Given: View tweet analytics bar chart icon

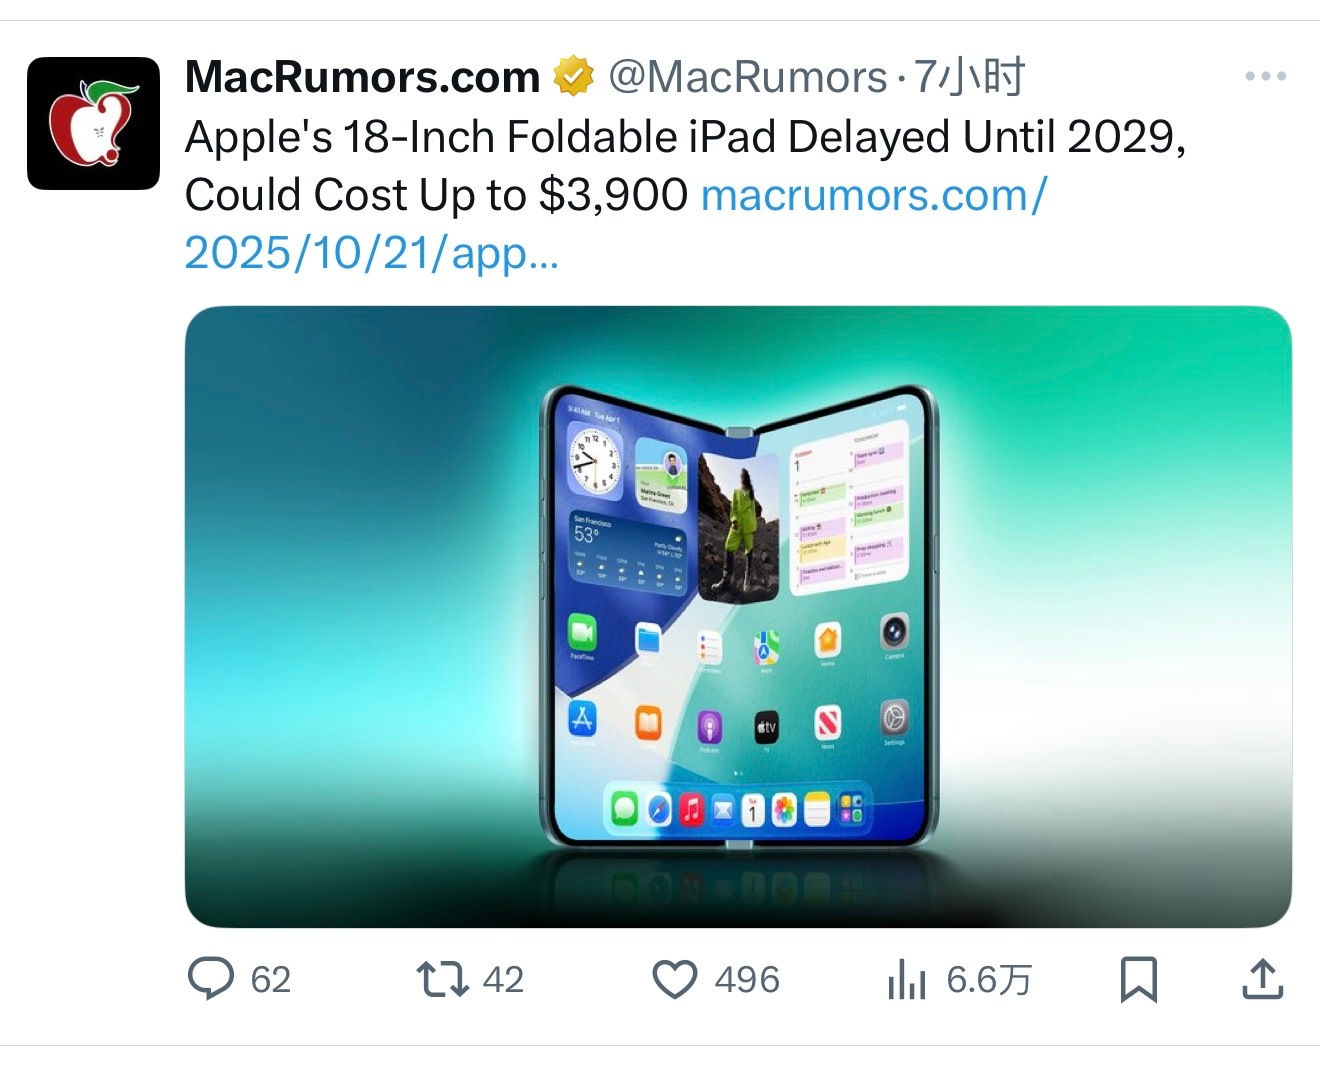Looking at the screenshot, I should (906, 979).
